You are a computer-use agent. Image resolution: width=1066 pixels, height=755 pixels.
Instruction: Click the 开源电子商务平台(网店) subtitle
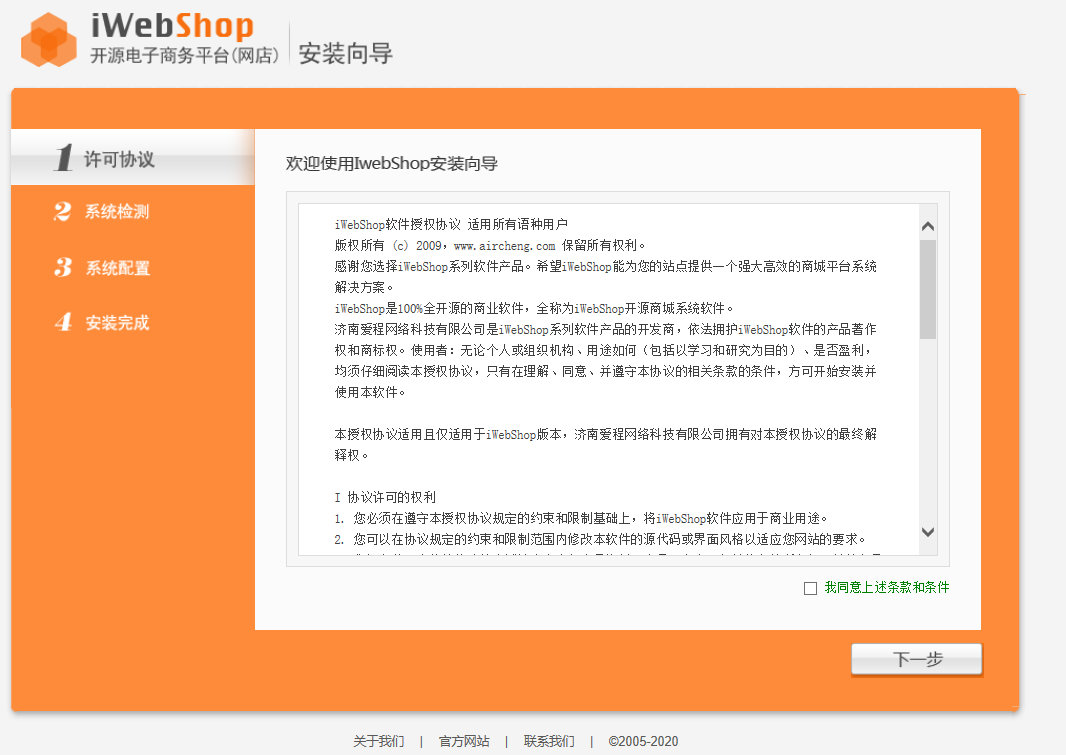(x=184, y=55)
